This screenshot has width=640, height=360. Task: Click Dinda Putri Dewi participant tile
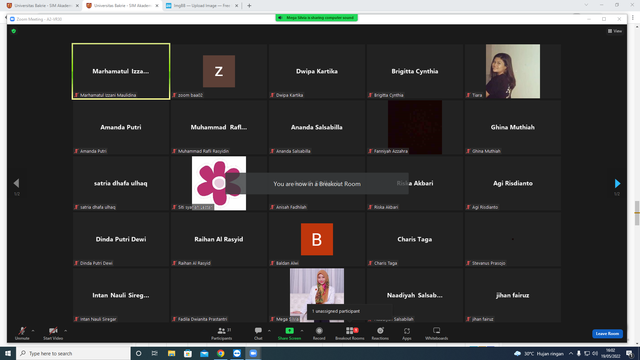click(x=121, y=239)
